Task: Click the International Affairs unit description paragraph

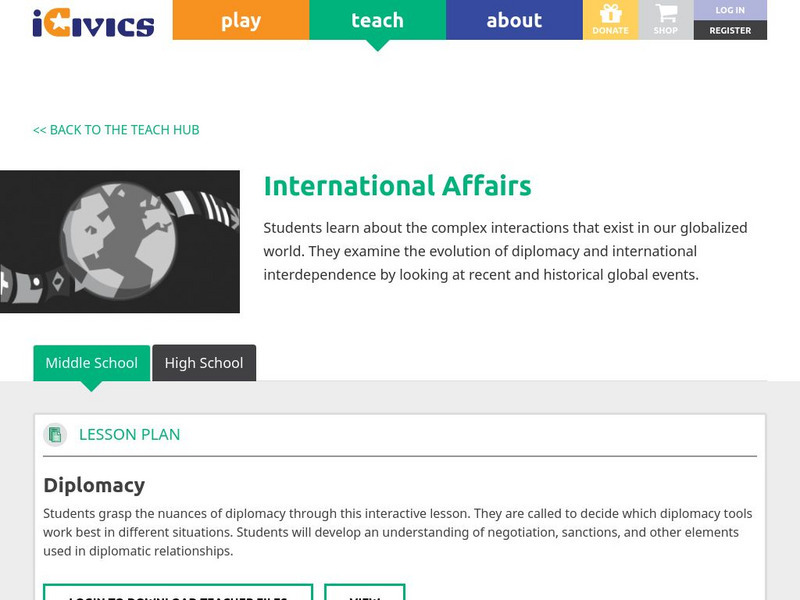Action: click(505, 252)
